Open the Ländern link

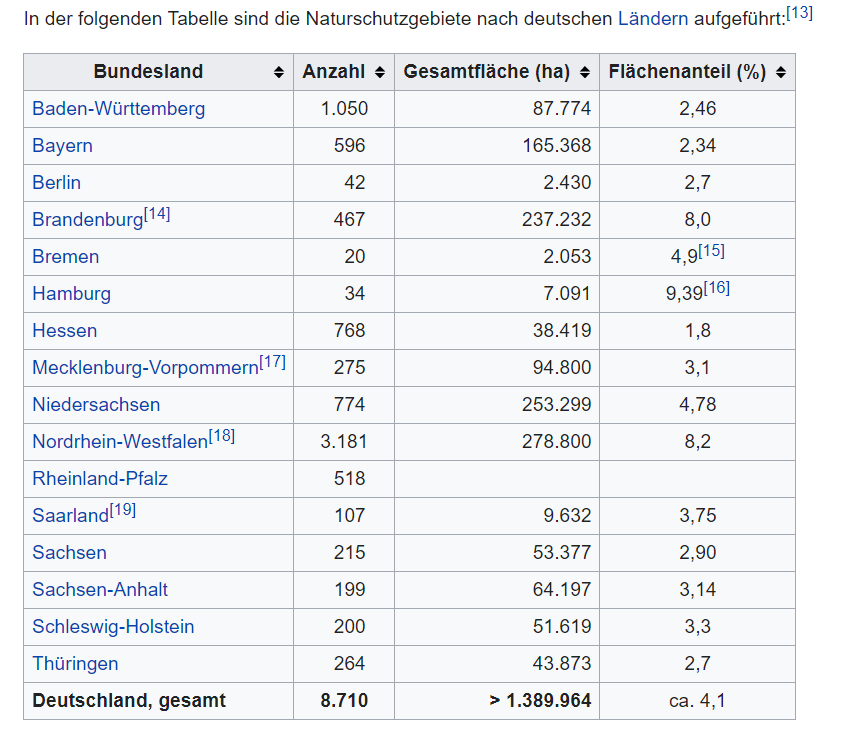point(653,19)
